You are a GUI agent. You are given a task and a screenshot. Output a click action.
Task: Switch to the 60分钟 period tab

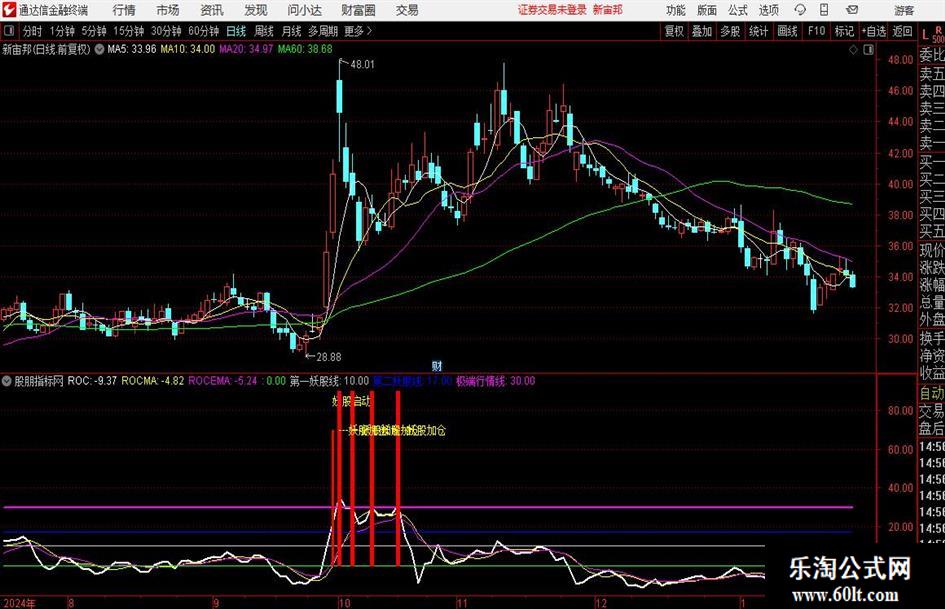click(204, 31)
